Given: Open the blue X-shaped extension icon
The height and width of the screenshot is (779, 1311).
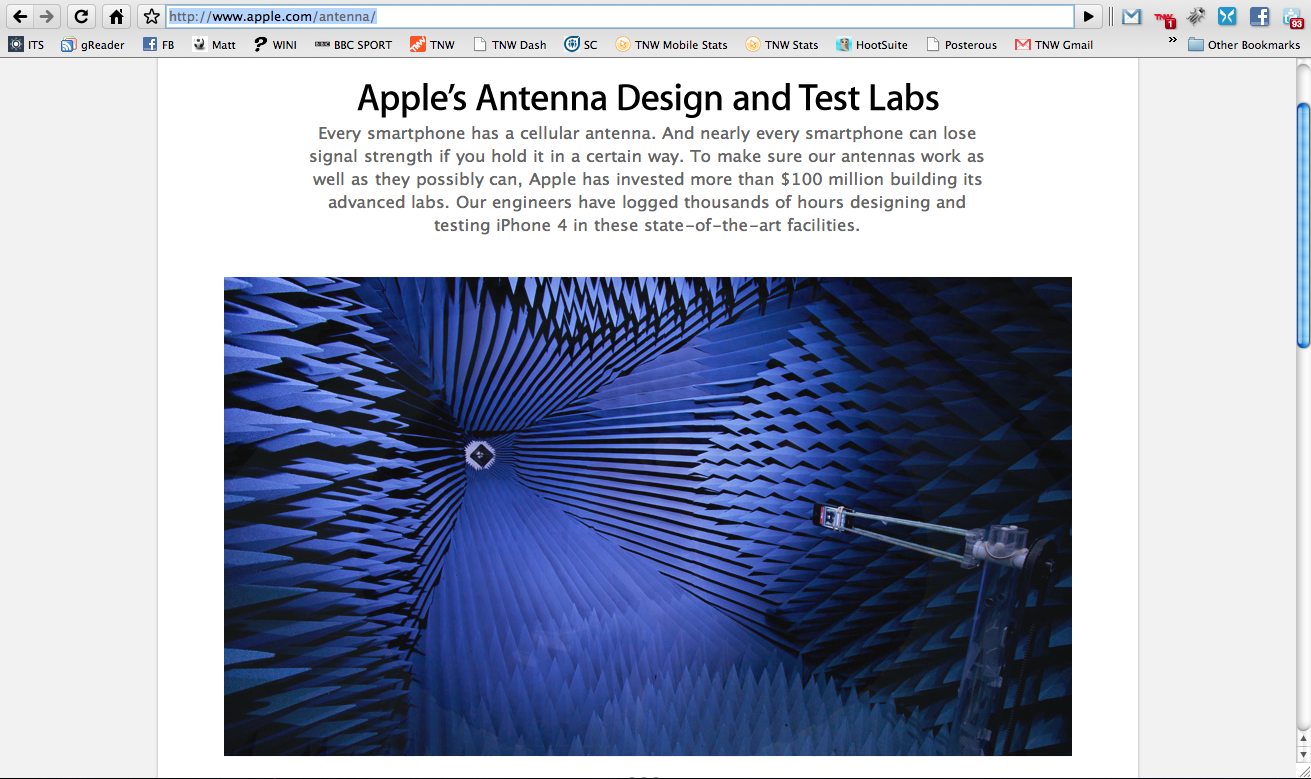Looking at the screenshot, I should (1227, 16).
